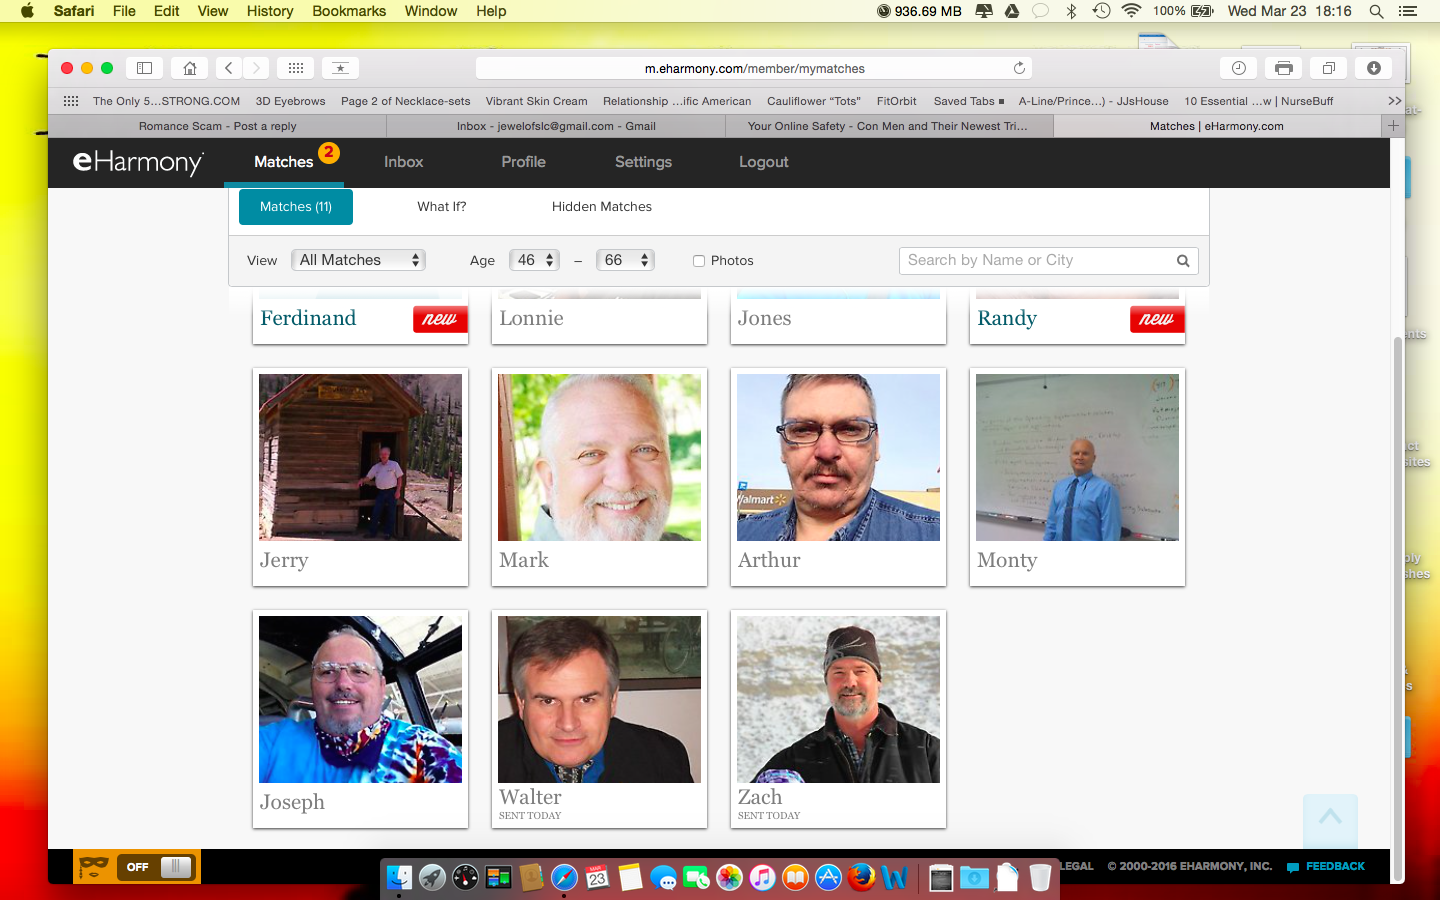1440x900 pixels.
Task: Switch to the Gmail Inbox tab
Action: pyautogui.click(x=556, y=126)
